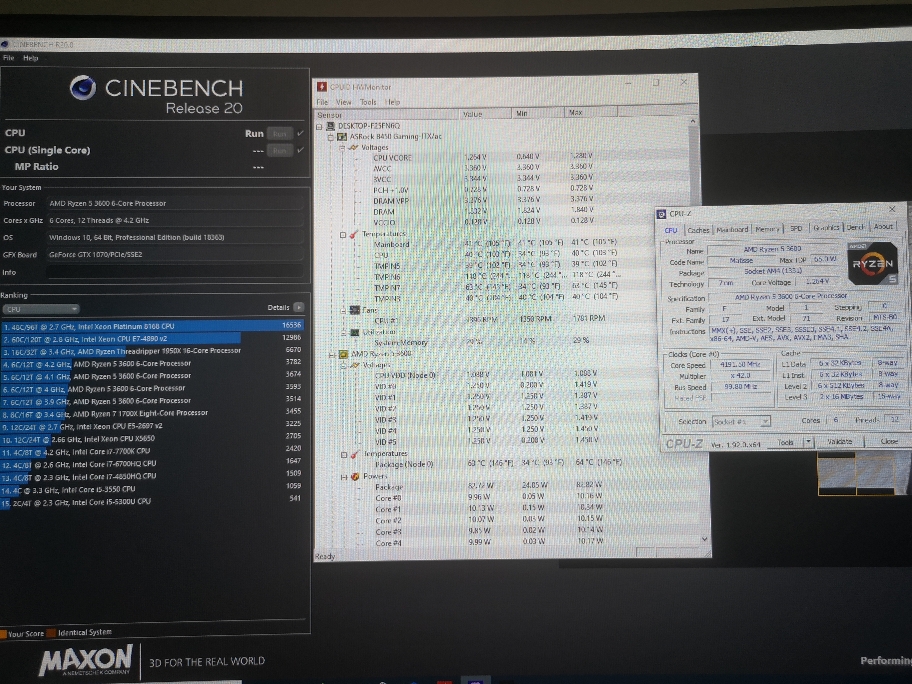Switch to the Bench tab in CPU-Z

coord(854,227)
